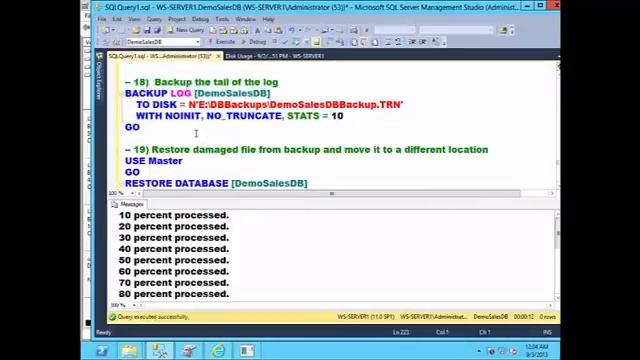Uncomment the selected lines

click(398, 42)
